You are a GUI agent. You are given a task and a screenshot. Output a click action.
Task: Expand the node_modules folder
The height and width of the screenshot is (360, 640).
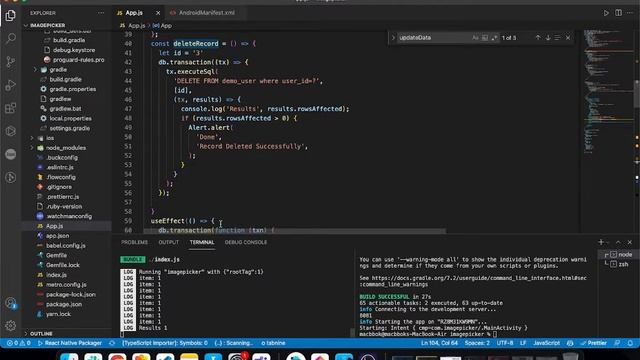[x=65, y=148]
